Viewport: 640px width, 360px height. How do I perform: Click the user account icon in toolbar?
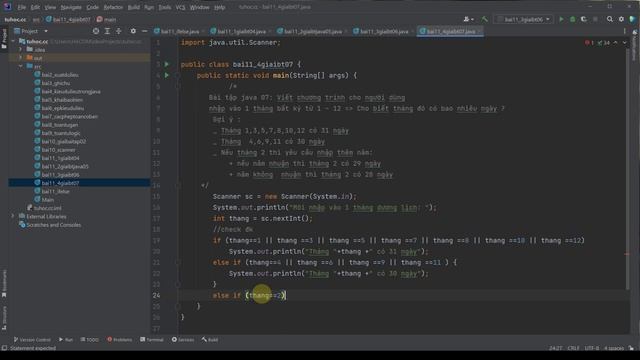468,19
